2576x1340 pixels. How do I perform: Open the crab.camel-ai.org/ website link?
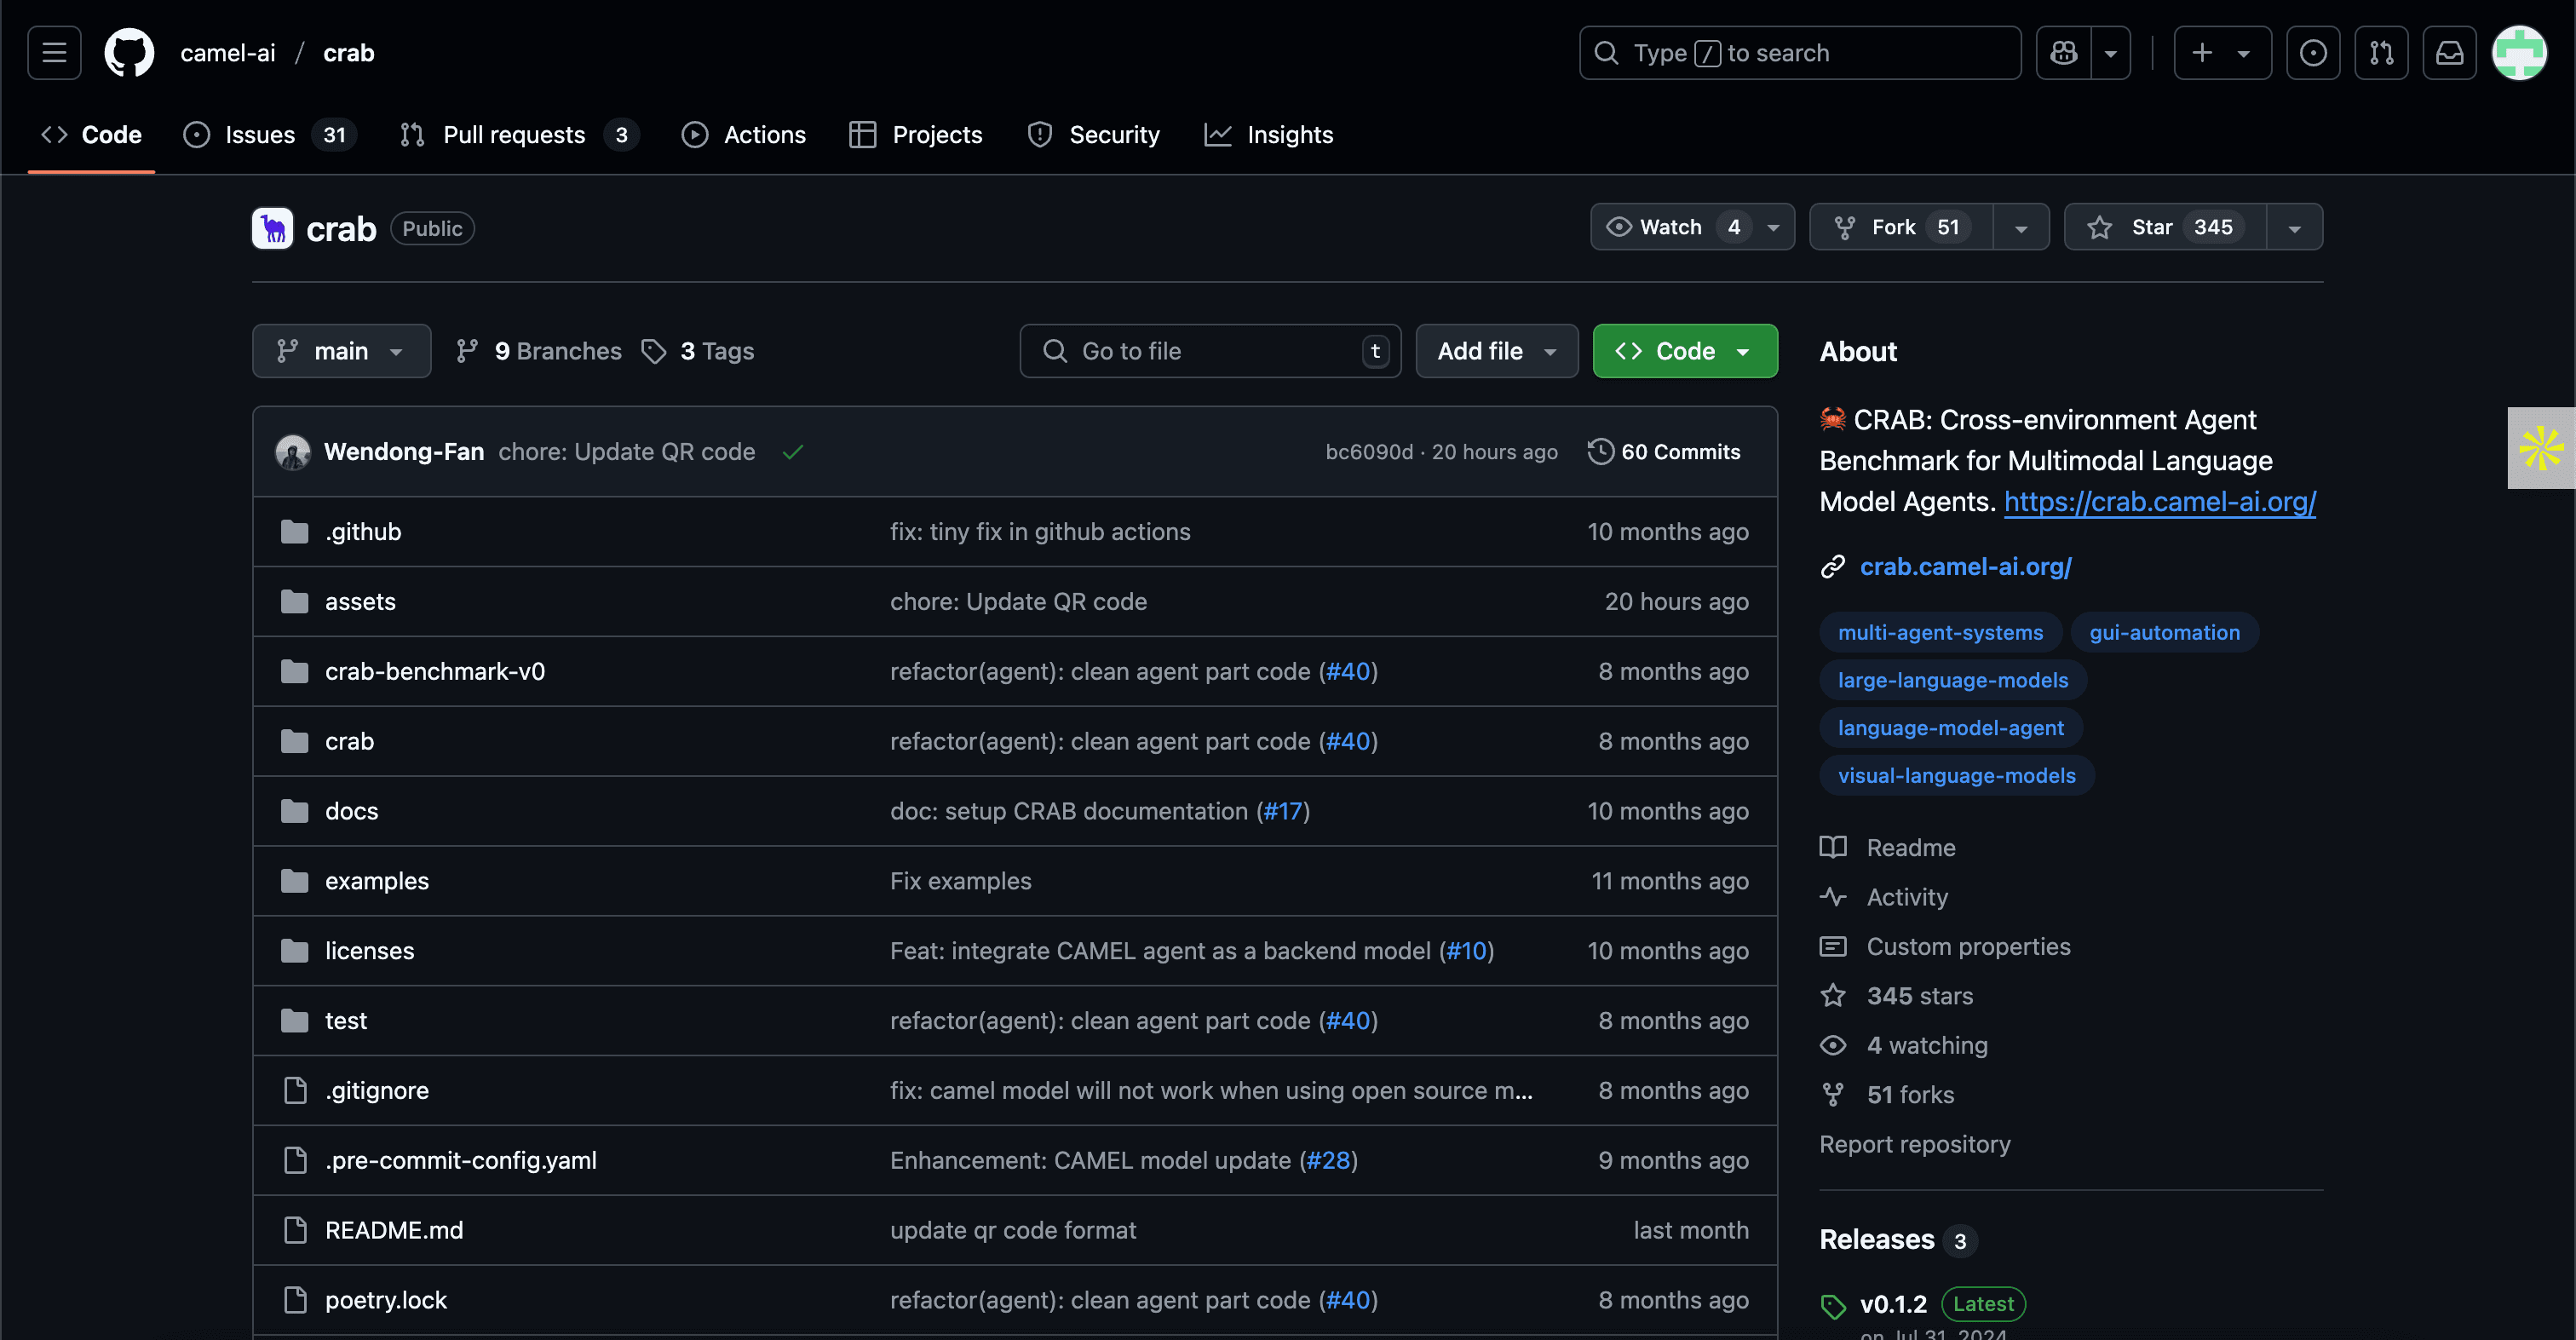tap(1966, 567)
